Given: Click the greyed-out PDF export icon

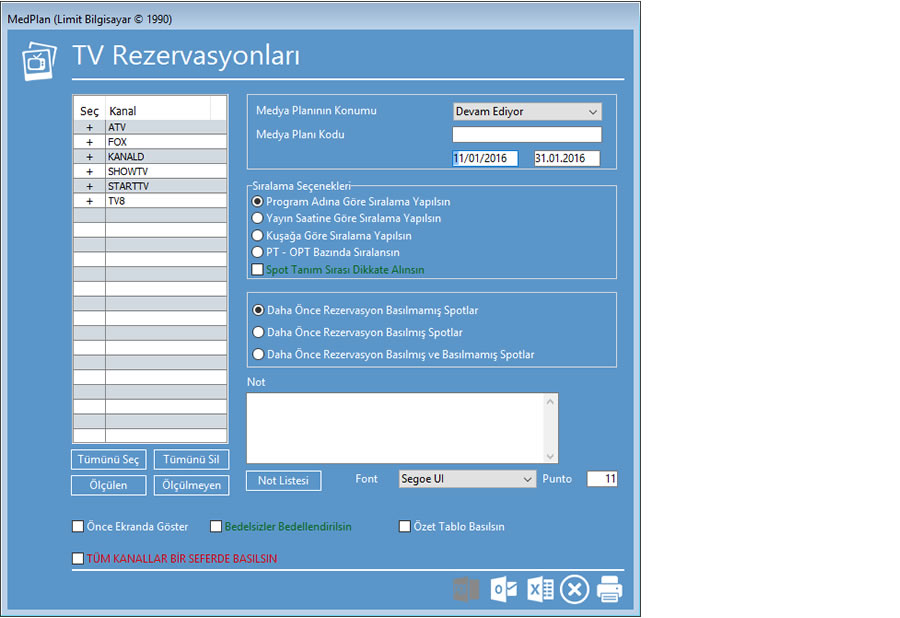Looking at the screenshot, I should click(x=466, y=590).
